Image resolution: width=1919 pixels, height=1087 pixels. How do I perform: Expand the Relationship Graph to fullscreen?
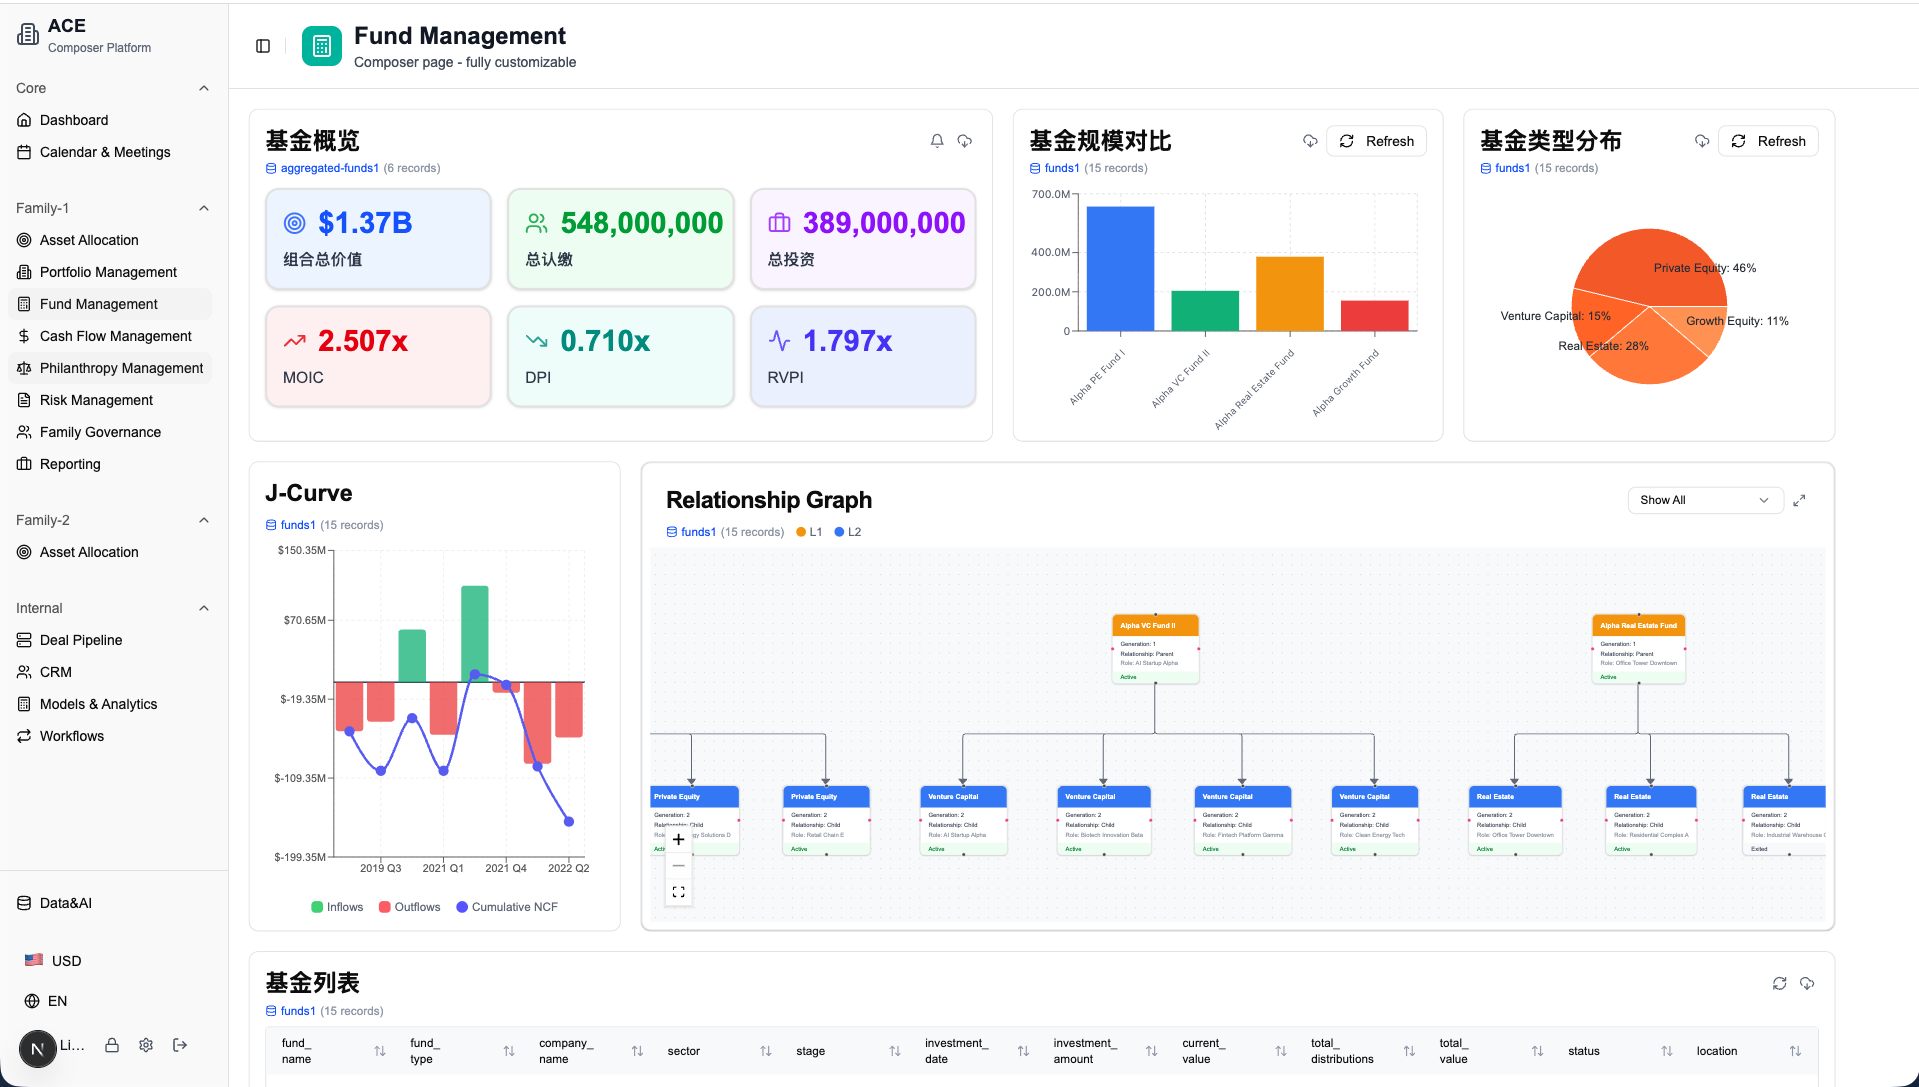pos(1799,500)
